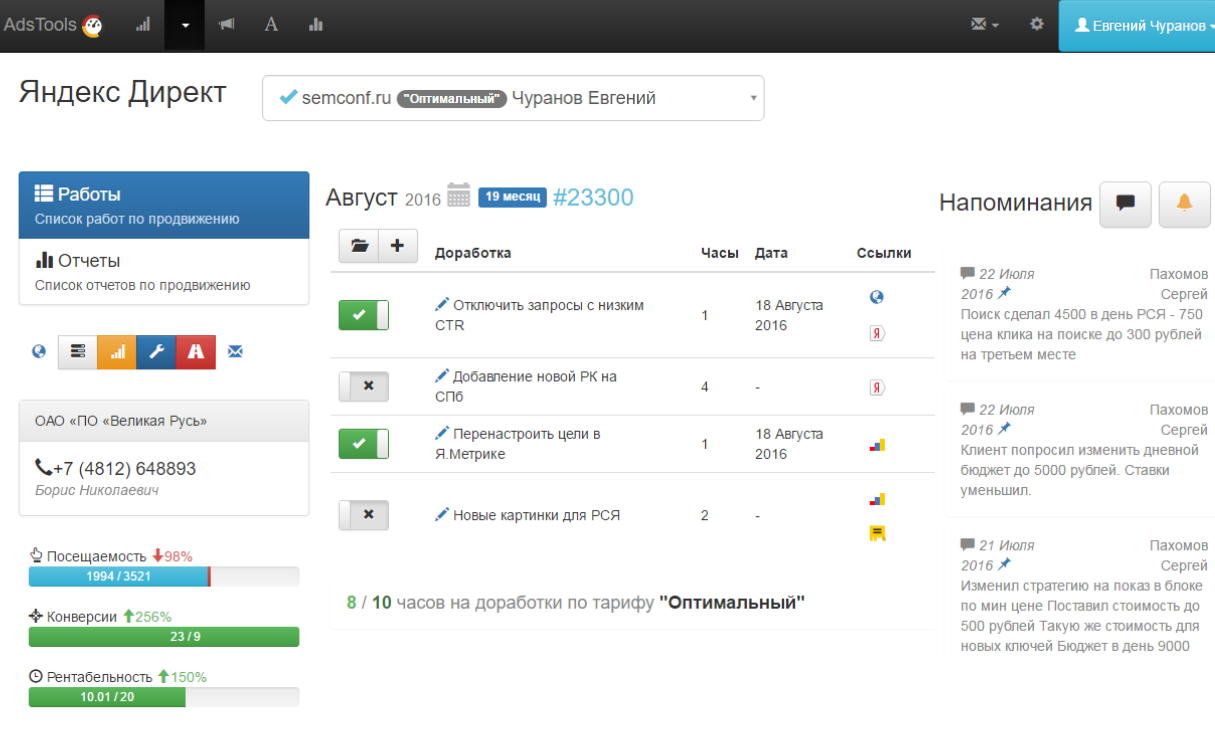Open the letter A icon in the top navbar
Screen dimensions: 1215x740
271,25
